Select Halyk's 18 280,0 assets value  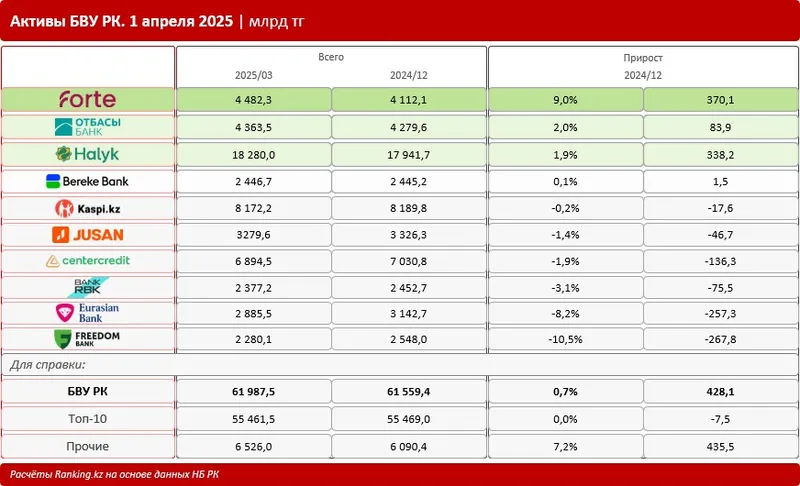click(253, 154)
